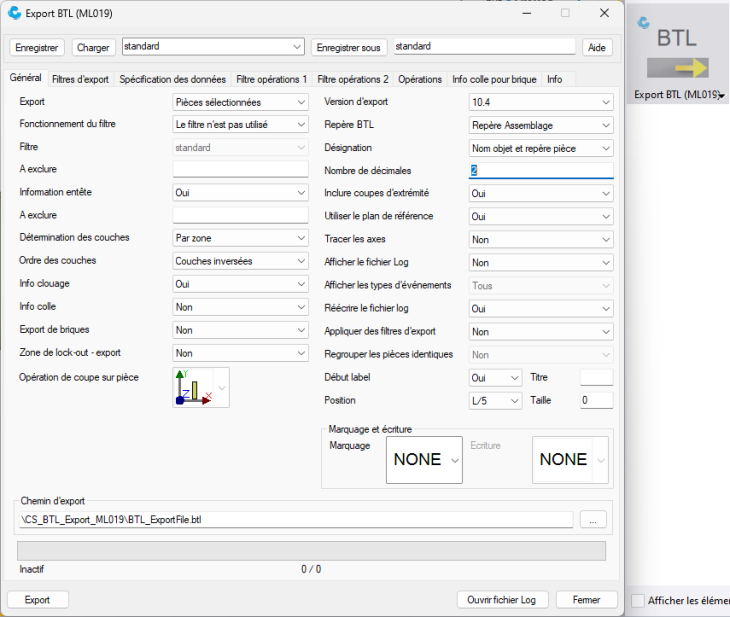
Task: Click the Export BTL arrow icon in ribbon
Action: (x=677, y=68)
